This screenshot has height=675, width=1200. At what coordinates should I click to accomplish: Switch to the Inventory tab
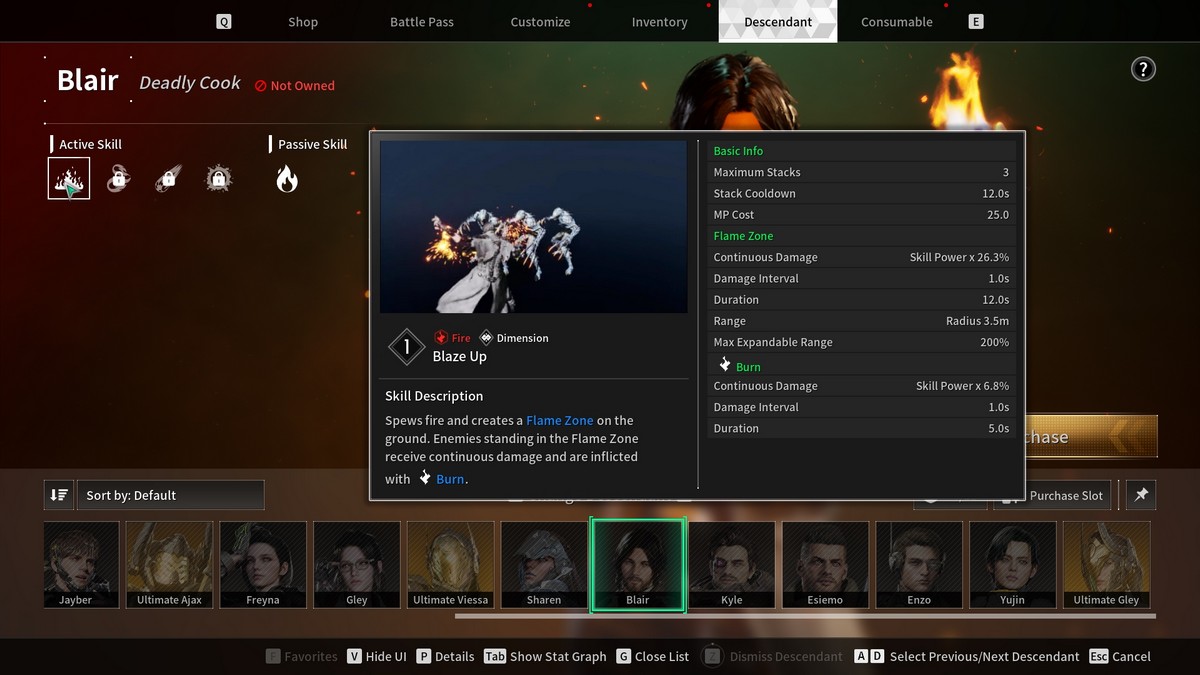(x=659, y=20)
